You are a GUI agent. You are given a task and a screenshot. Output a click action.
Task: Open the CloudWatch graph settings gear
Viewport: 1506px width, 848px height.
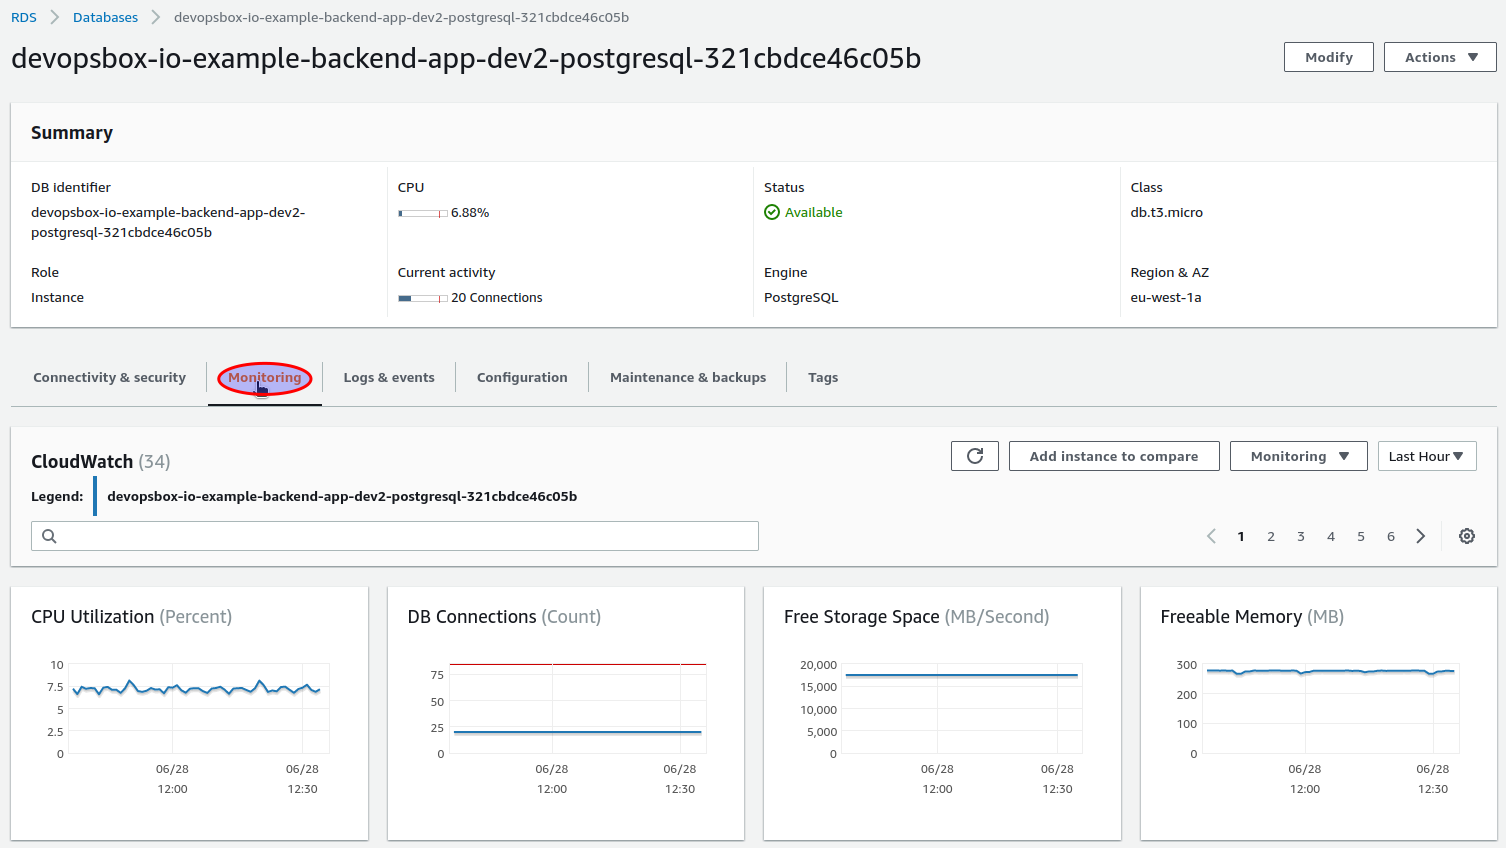point(1466,536)
